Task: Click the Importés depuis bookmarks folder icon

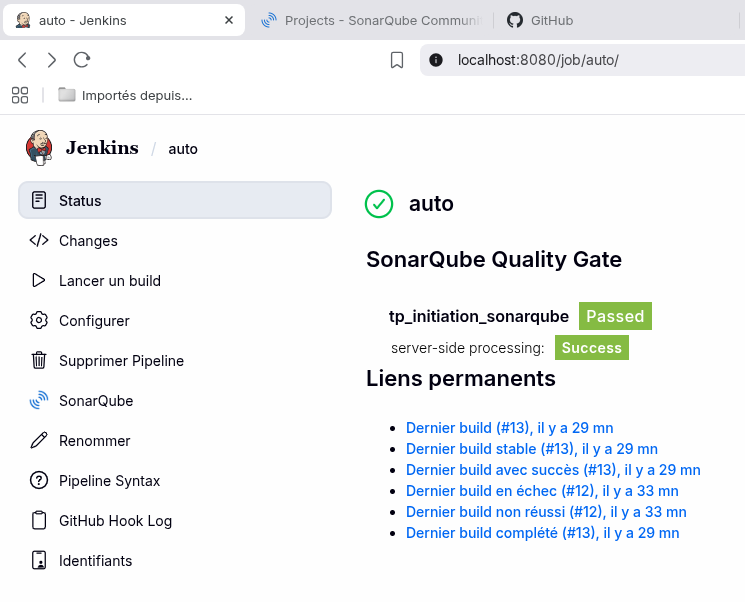Action: (x=67, y=95)
